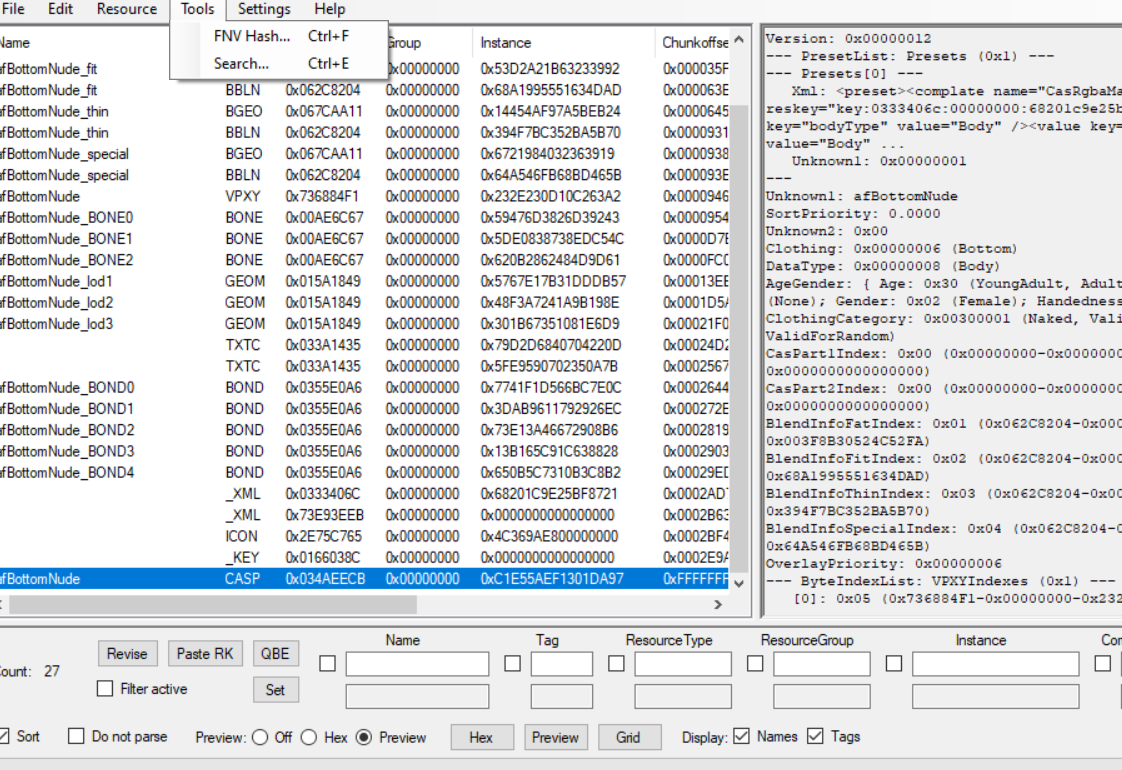Screen dimensions: 1122x770
Task: Click the Name filter input field
Action: pyautogui.click(x=417, y=664)
